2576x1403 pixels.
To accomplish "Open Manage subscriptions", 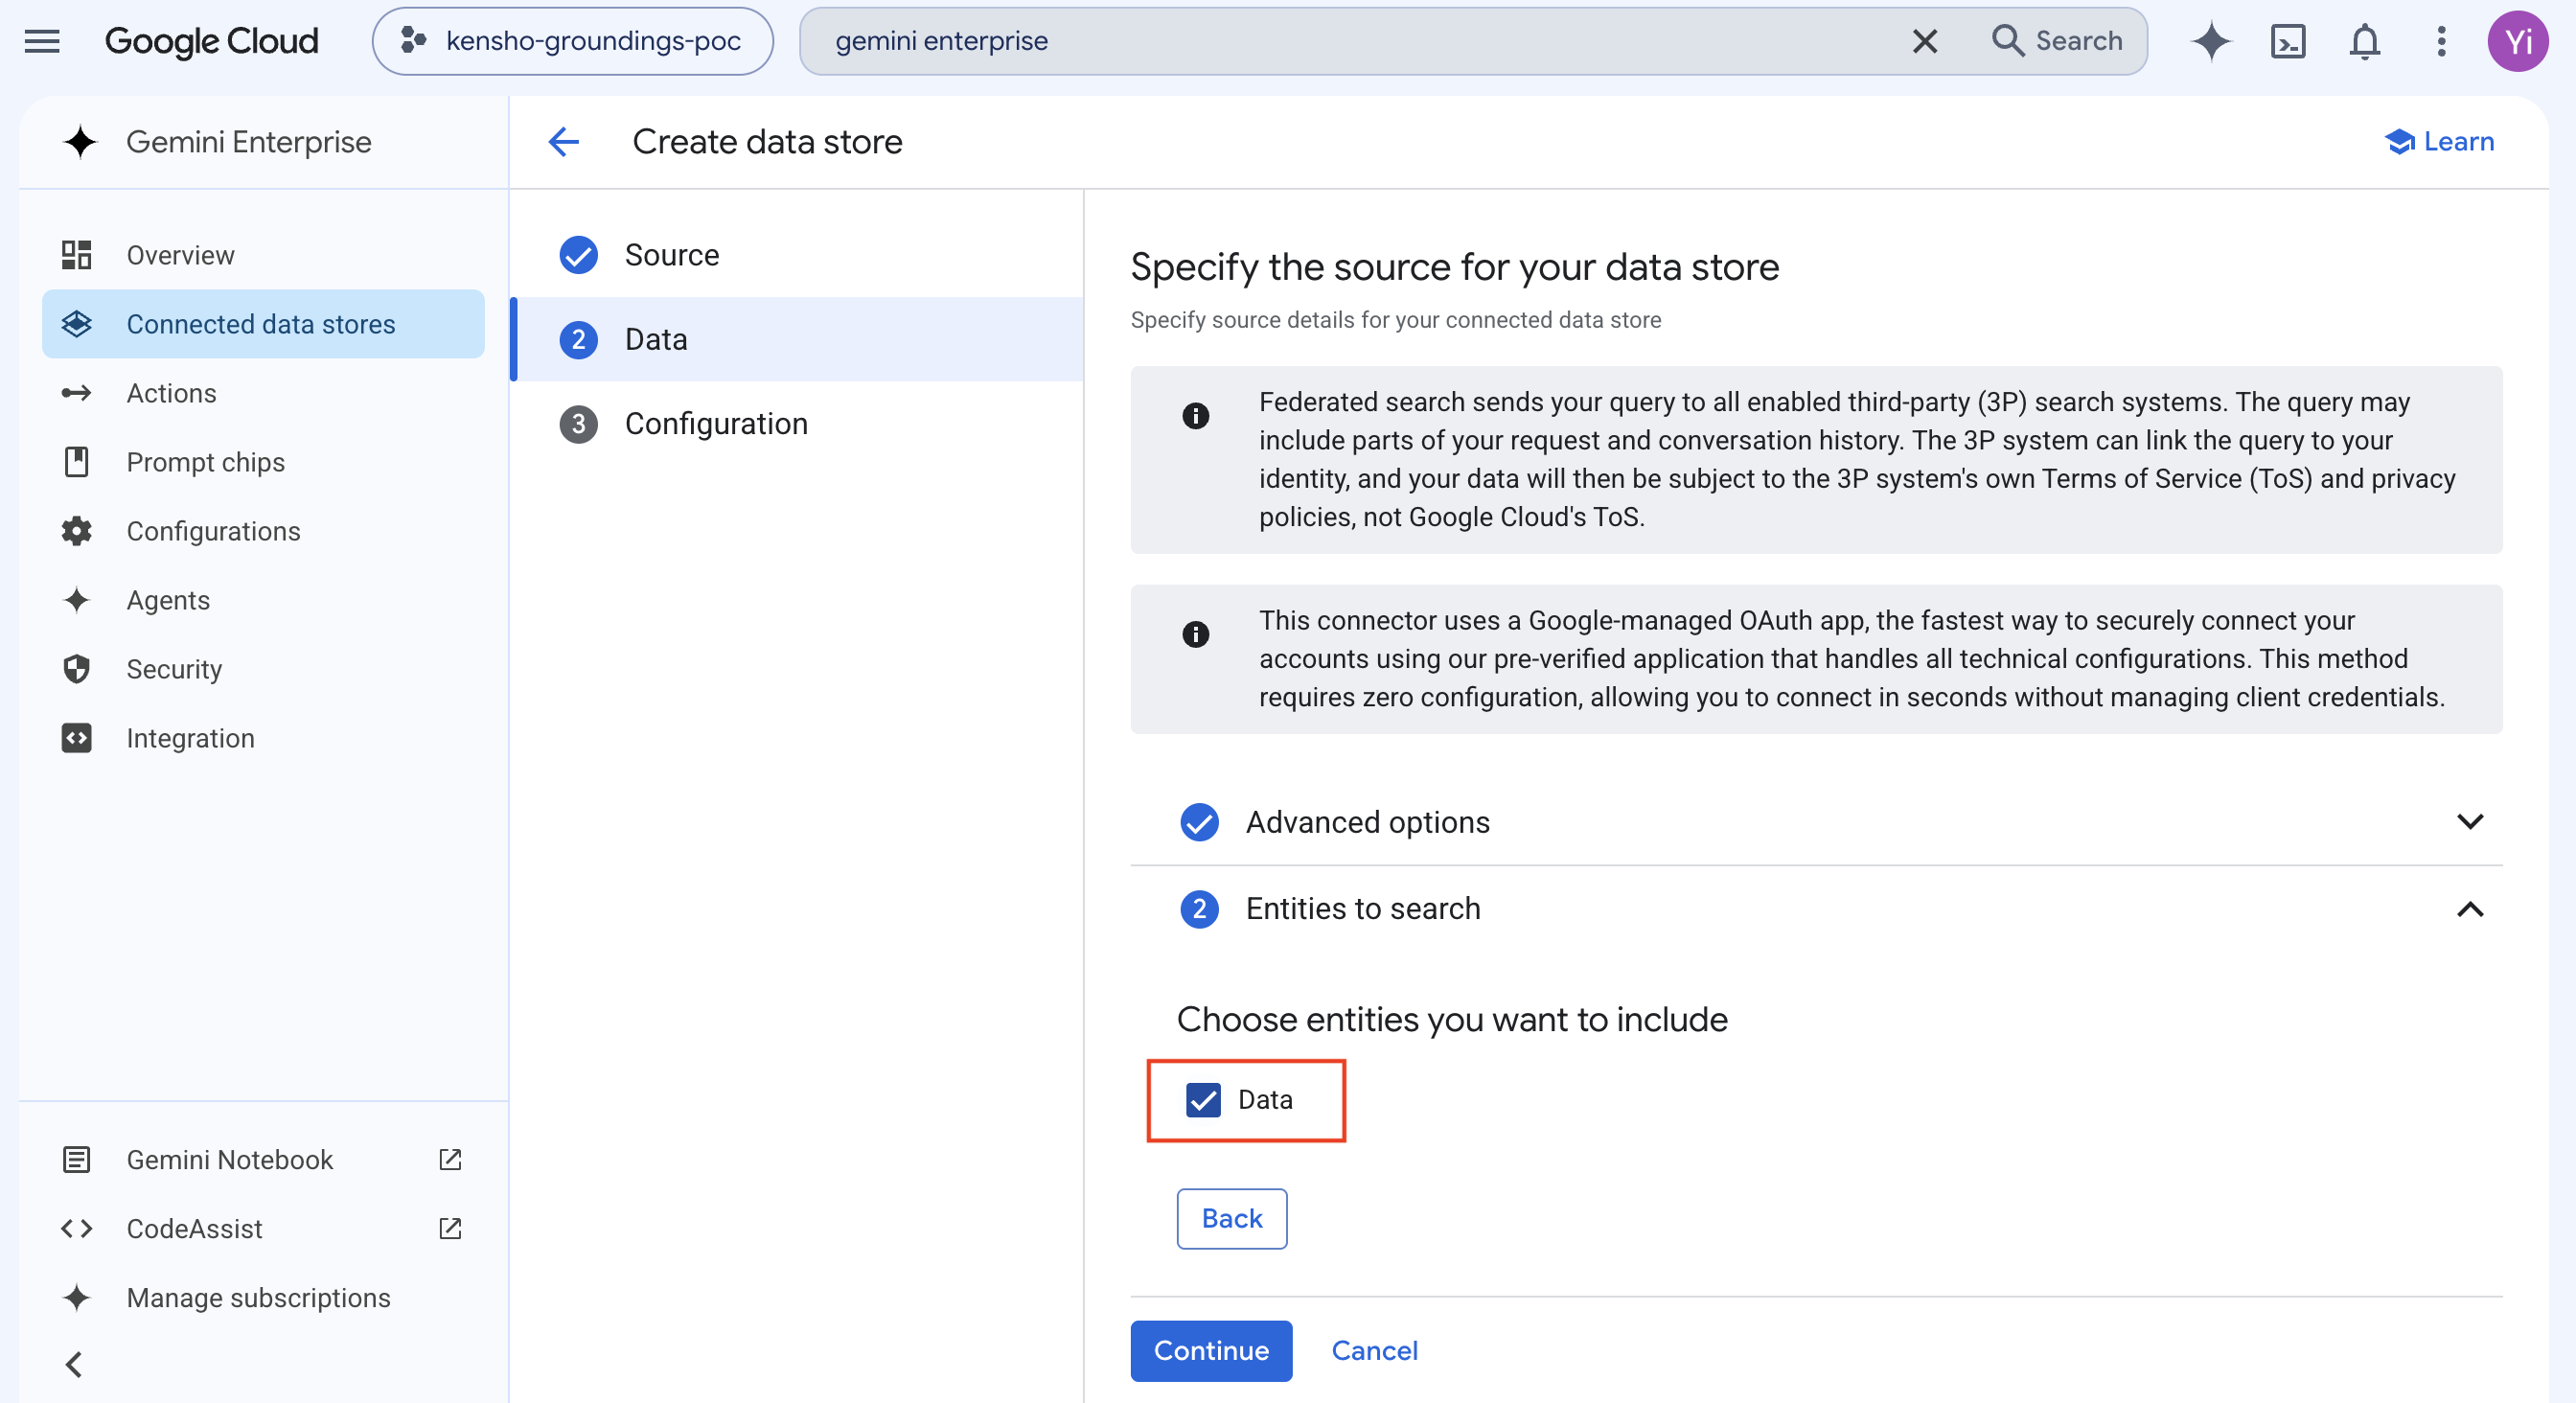I will click(x=263, y=1298).
